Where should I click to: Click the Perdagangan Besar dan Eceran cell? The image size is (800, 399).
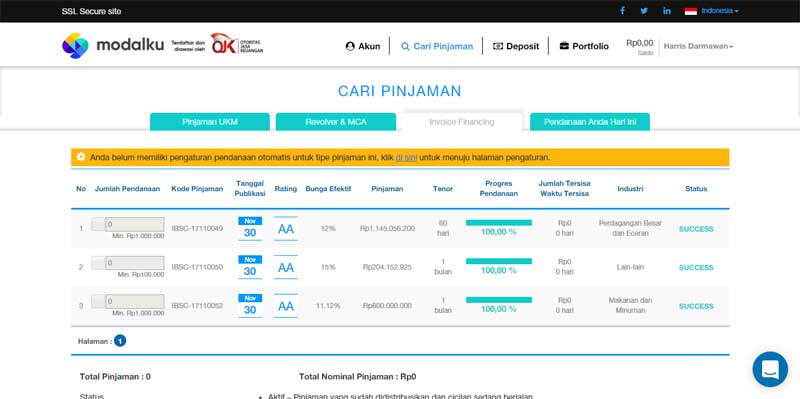tap(630, 228)
